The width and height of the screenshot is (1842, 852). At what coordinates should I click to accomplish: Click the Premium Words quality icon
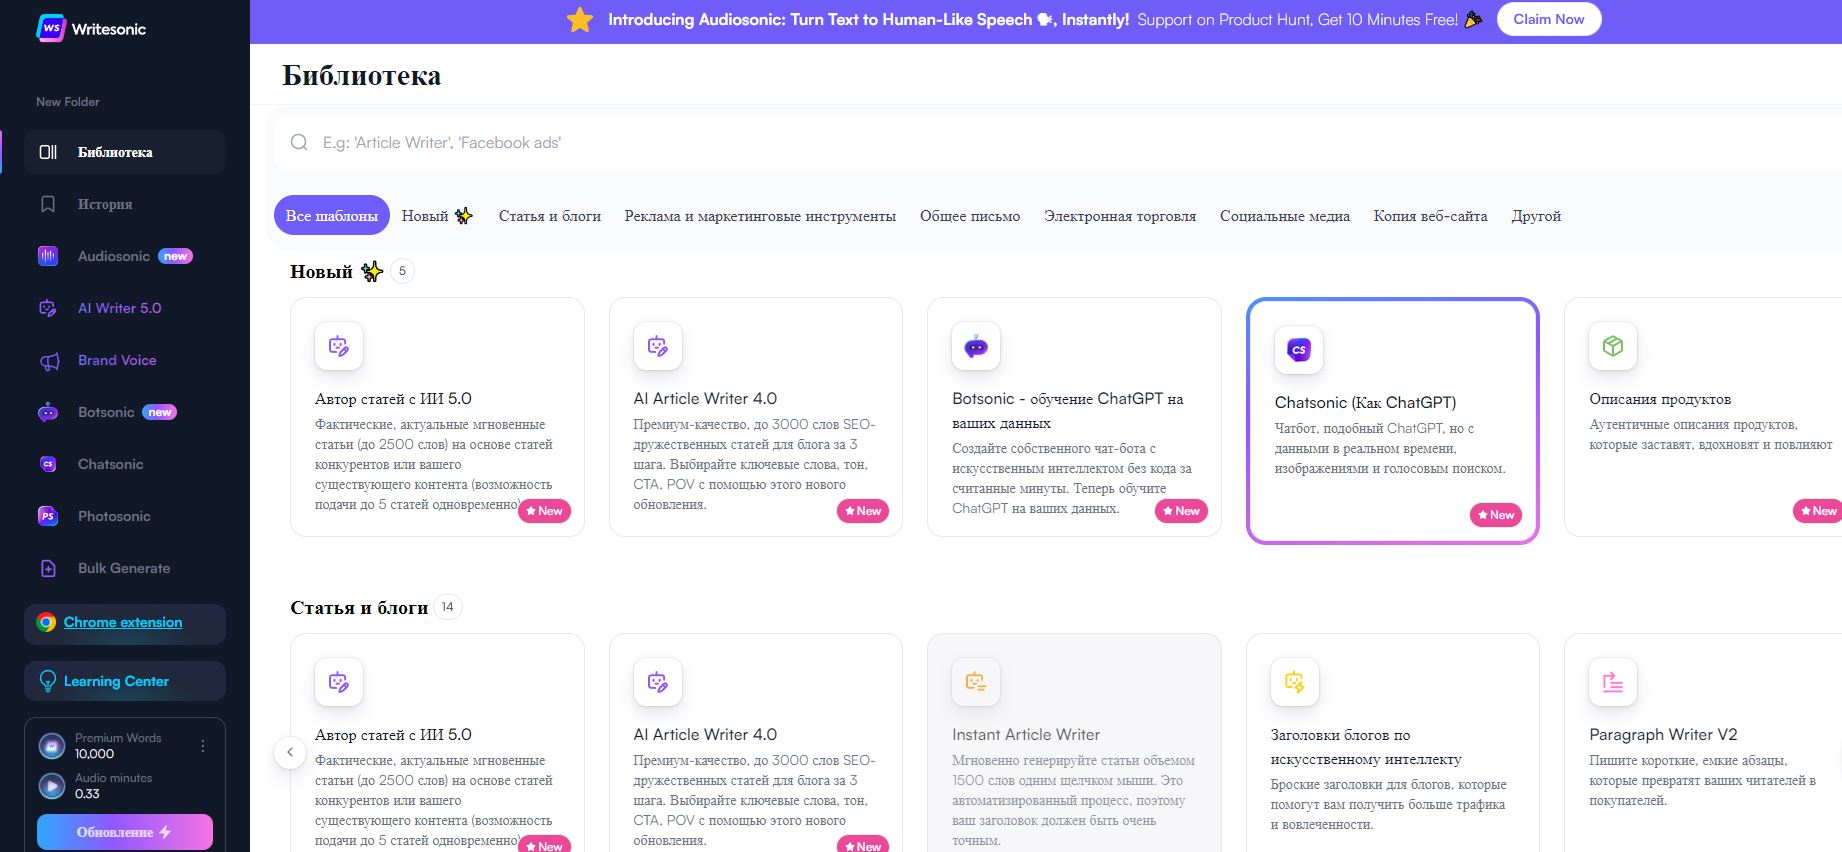[x=51, y=746]
